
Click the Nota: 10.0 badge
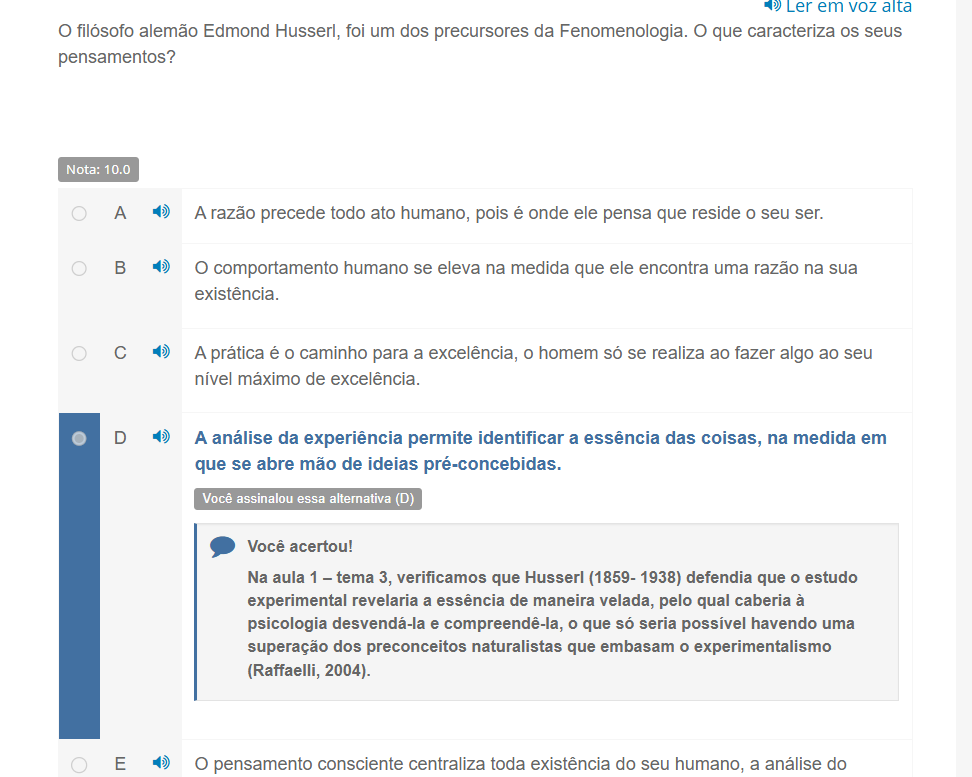click(x=99, y=169)
